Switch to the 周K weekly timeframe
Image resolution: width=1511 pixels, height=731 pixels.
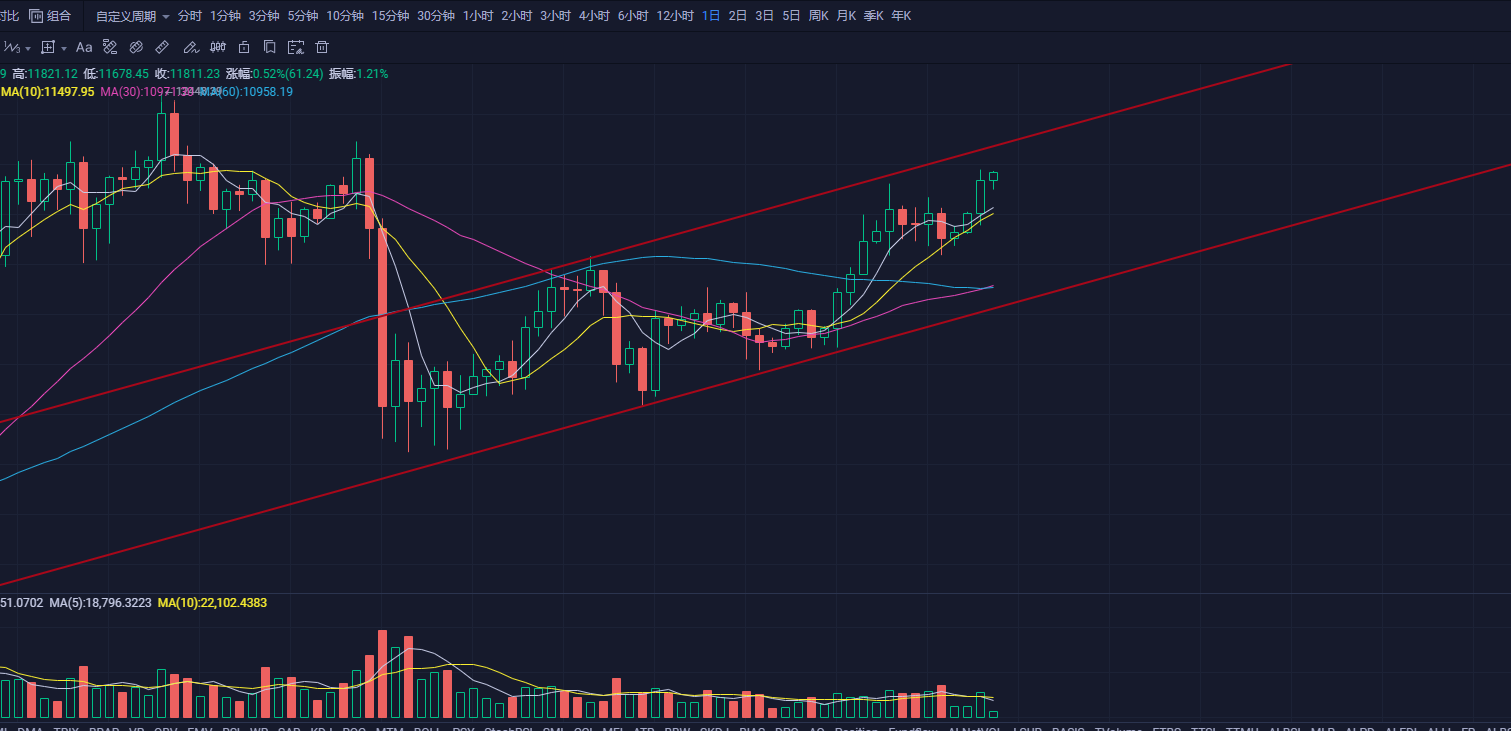pos(818,16)
